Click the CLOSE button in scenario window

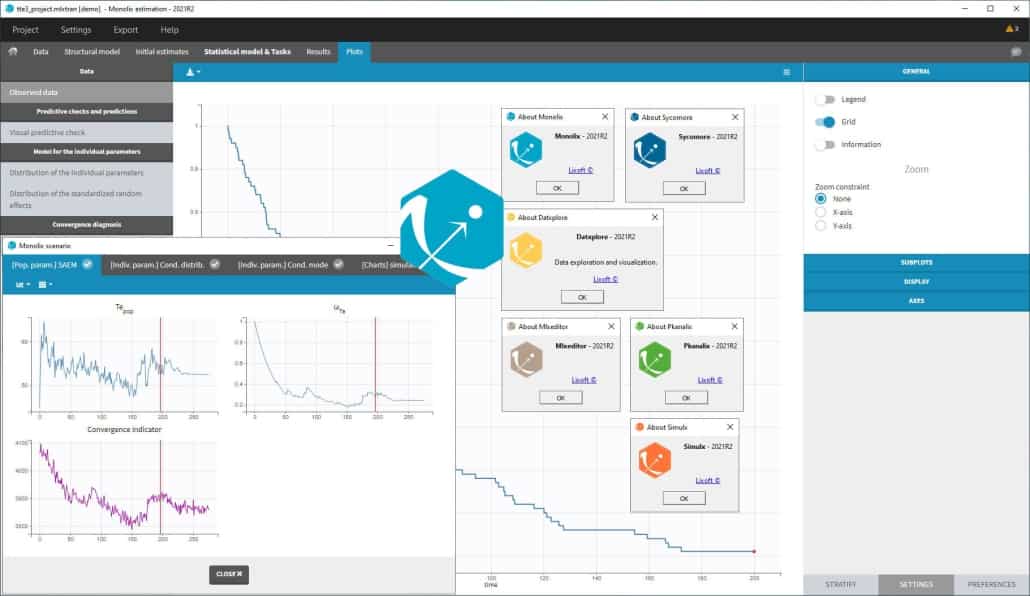(x=229, y=574)
